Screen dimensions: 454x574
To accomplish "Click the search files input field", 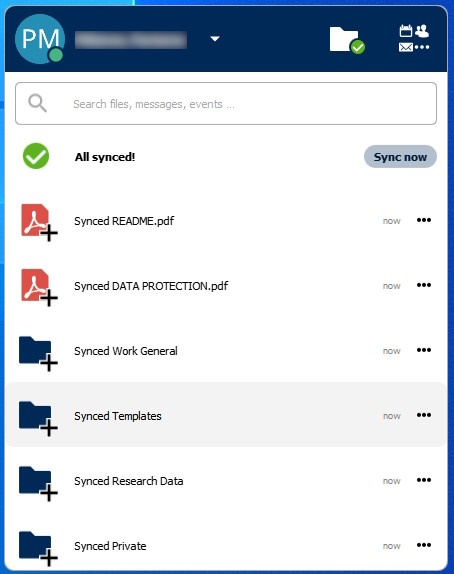I will tap(226, 104).
